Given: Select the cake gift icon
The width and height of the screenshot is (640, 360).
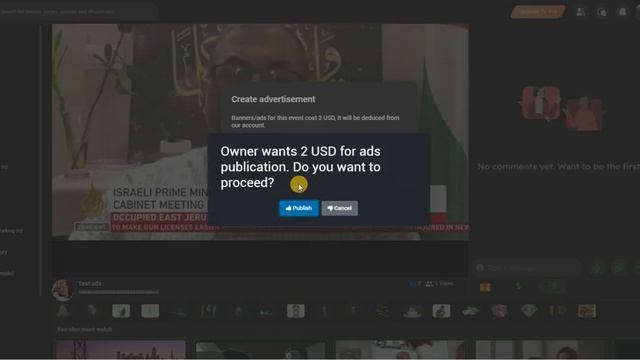Looking at the screenshot, I should 412,311.
